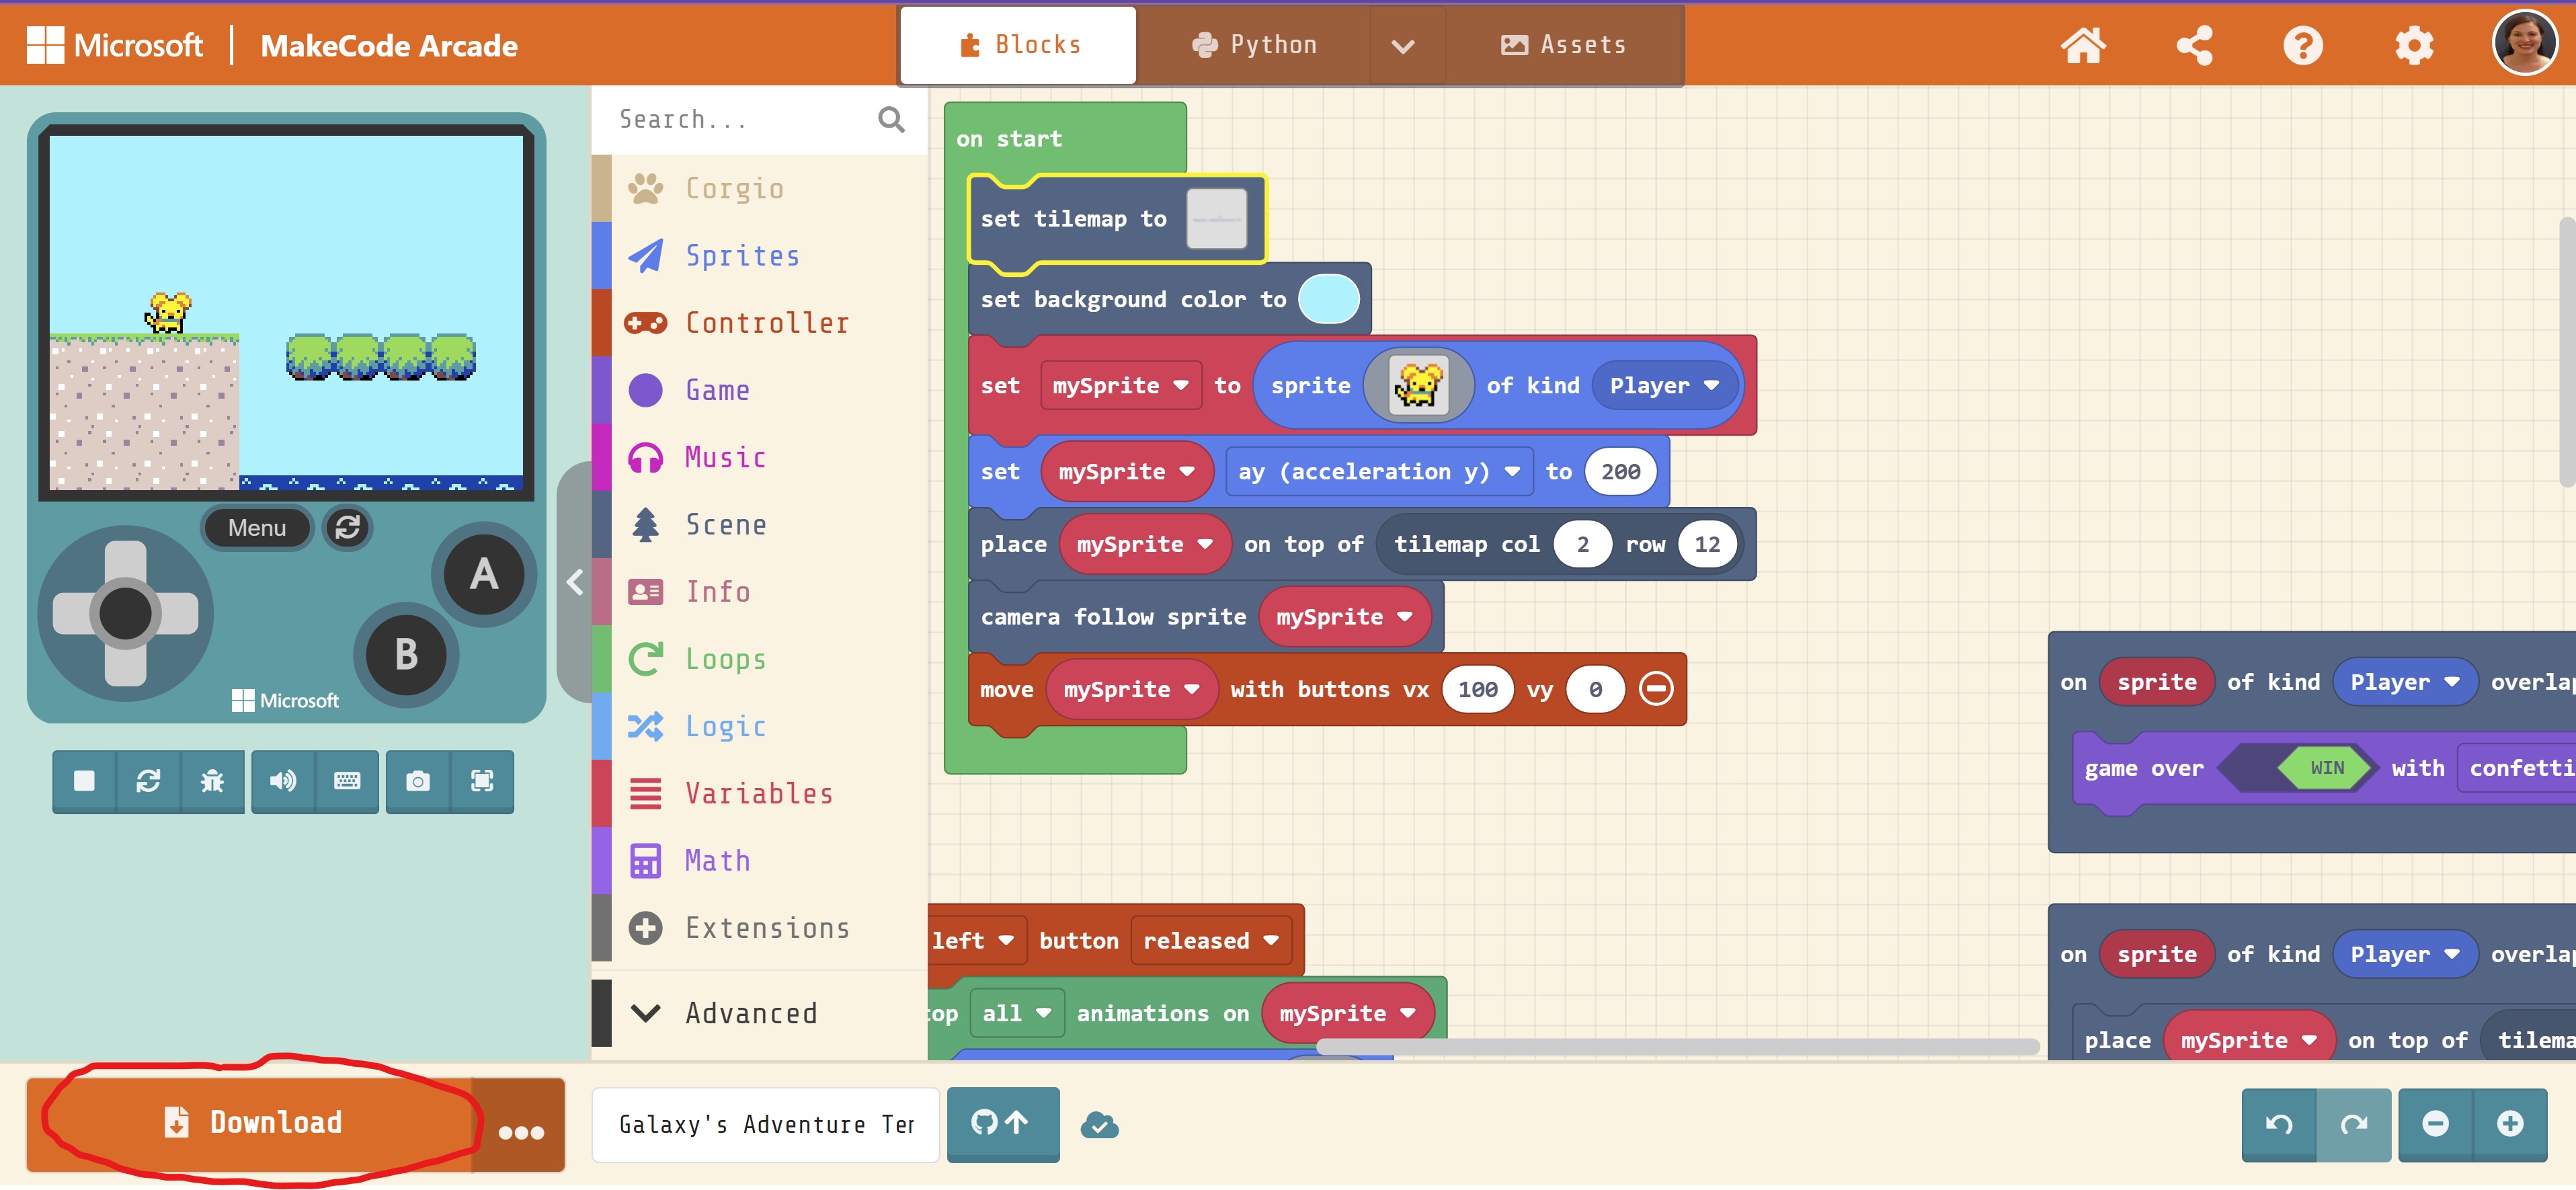Mute the simulator audio
Image resolution: width=2576 pixels, height=1190 pixels.
pyautogui.click(x=283, y=781)
